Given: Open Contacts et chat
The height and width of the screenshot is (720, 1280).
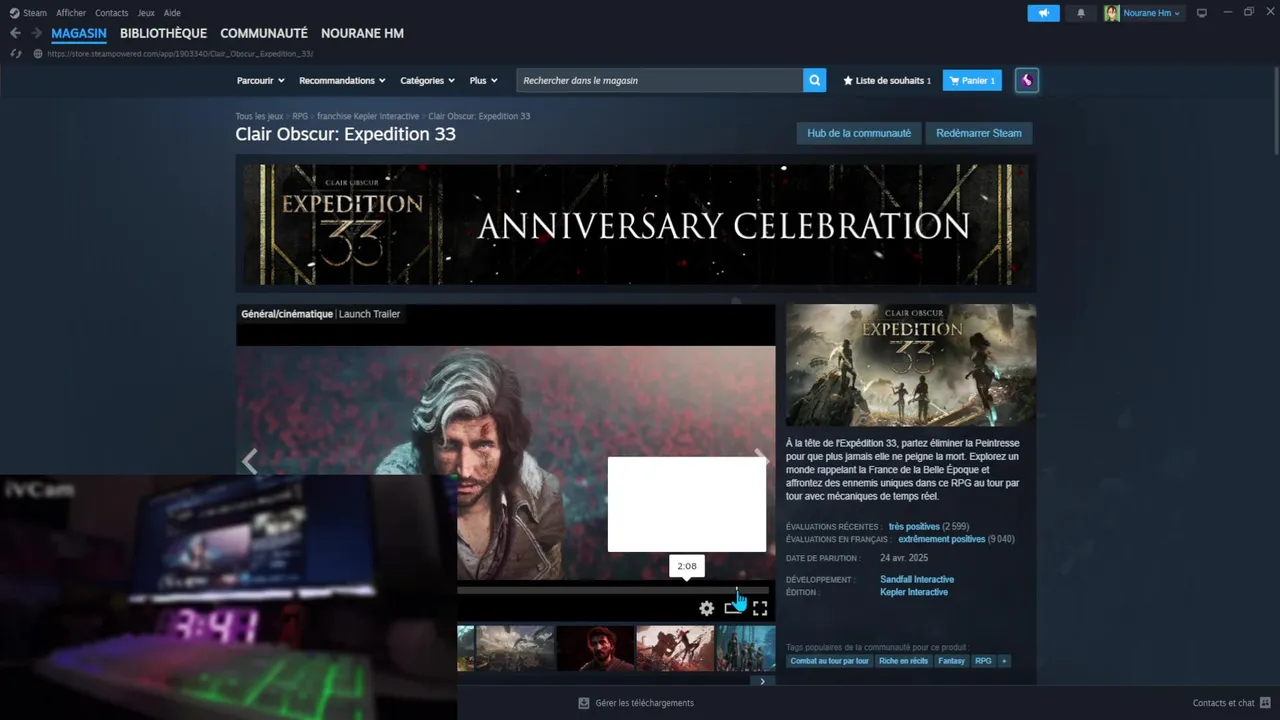Looking at the screenshot, I should pos(1231,703).
